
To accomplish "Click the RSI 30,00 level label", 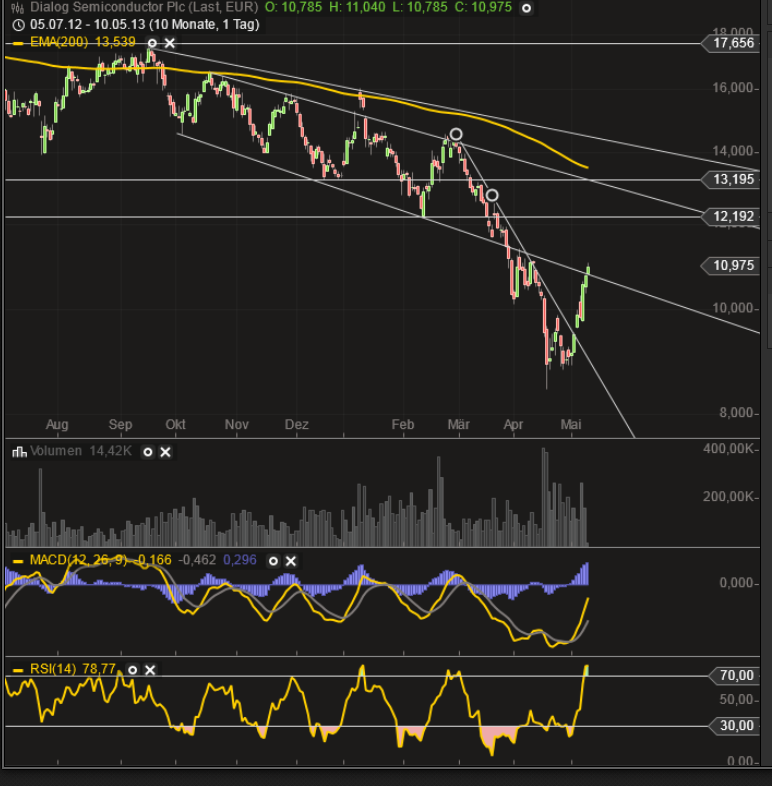I will (734, 725).
